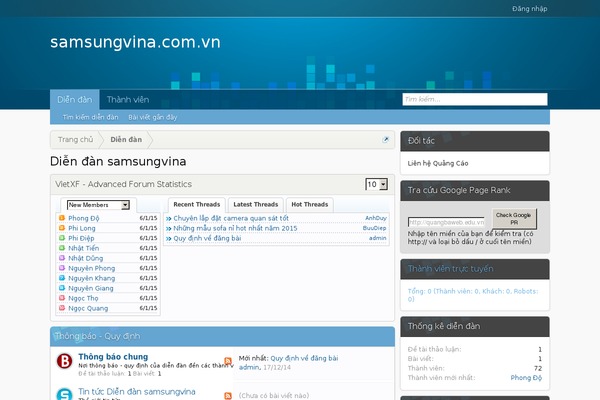
Task: Switch to the Recent Threads tab
Action: (x=197, y=204)
